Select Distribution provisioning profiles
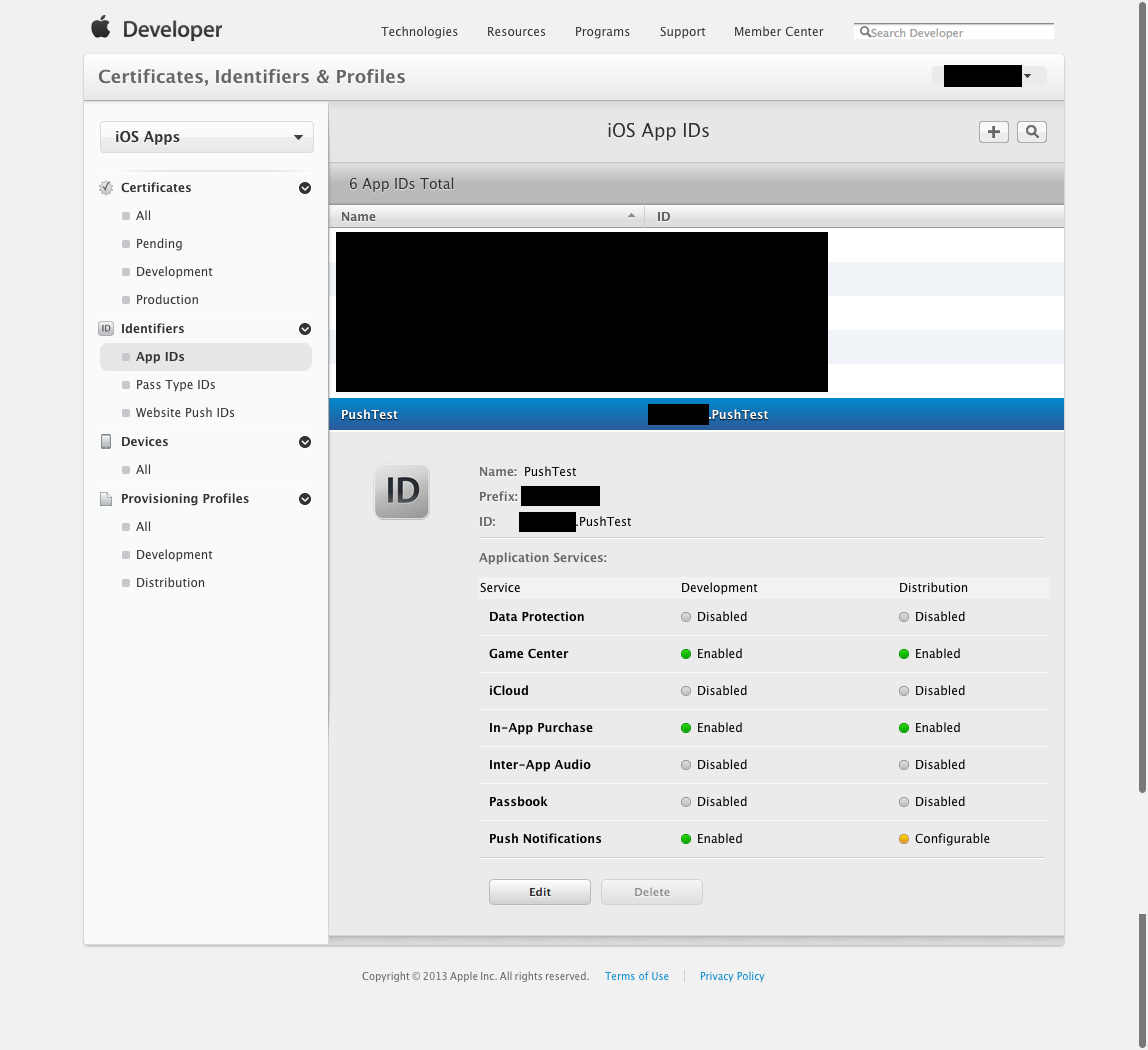This screenshot has width=1148, height=1050. pos(170,582)
